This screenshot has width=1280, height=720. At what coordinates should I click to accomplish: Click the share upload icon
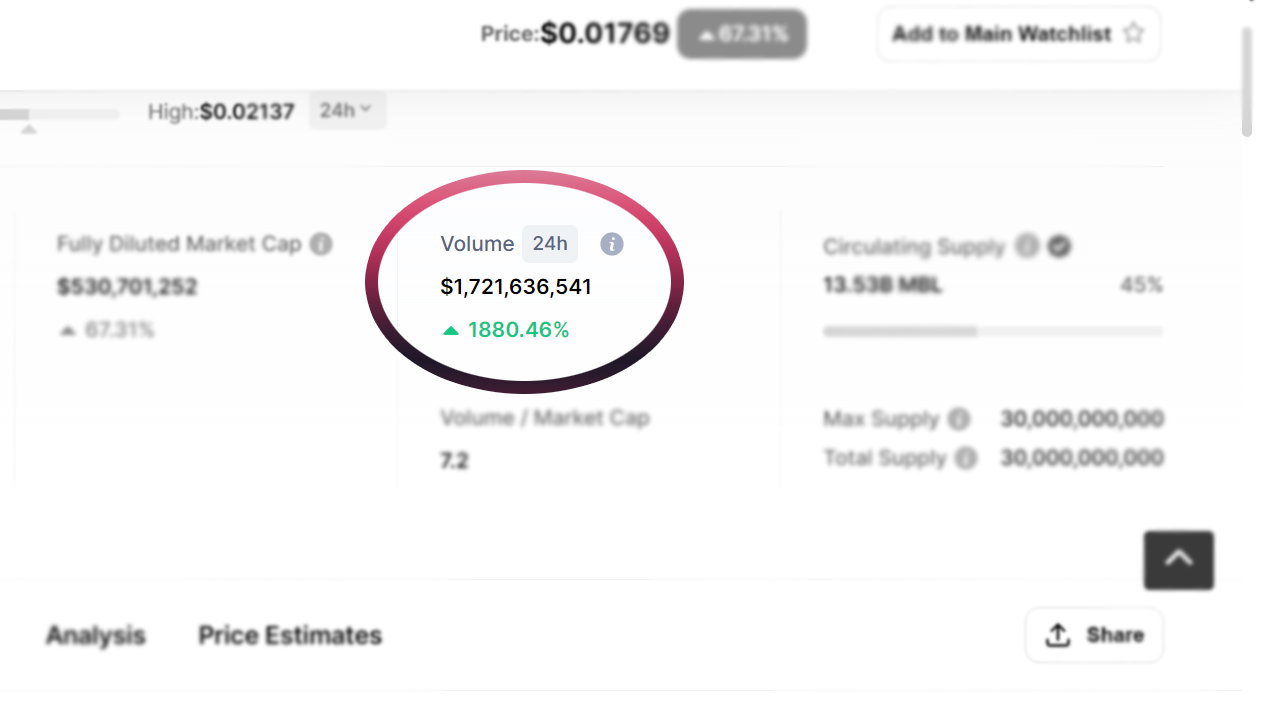[x=1058, y=635]
